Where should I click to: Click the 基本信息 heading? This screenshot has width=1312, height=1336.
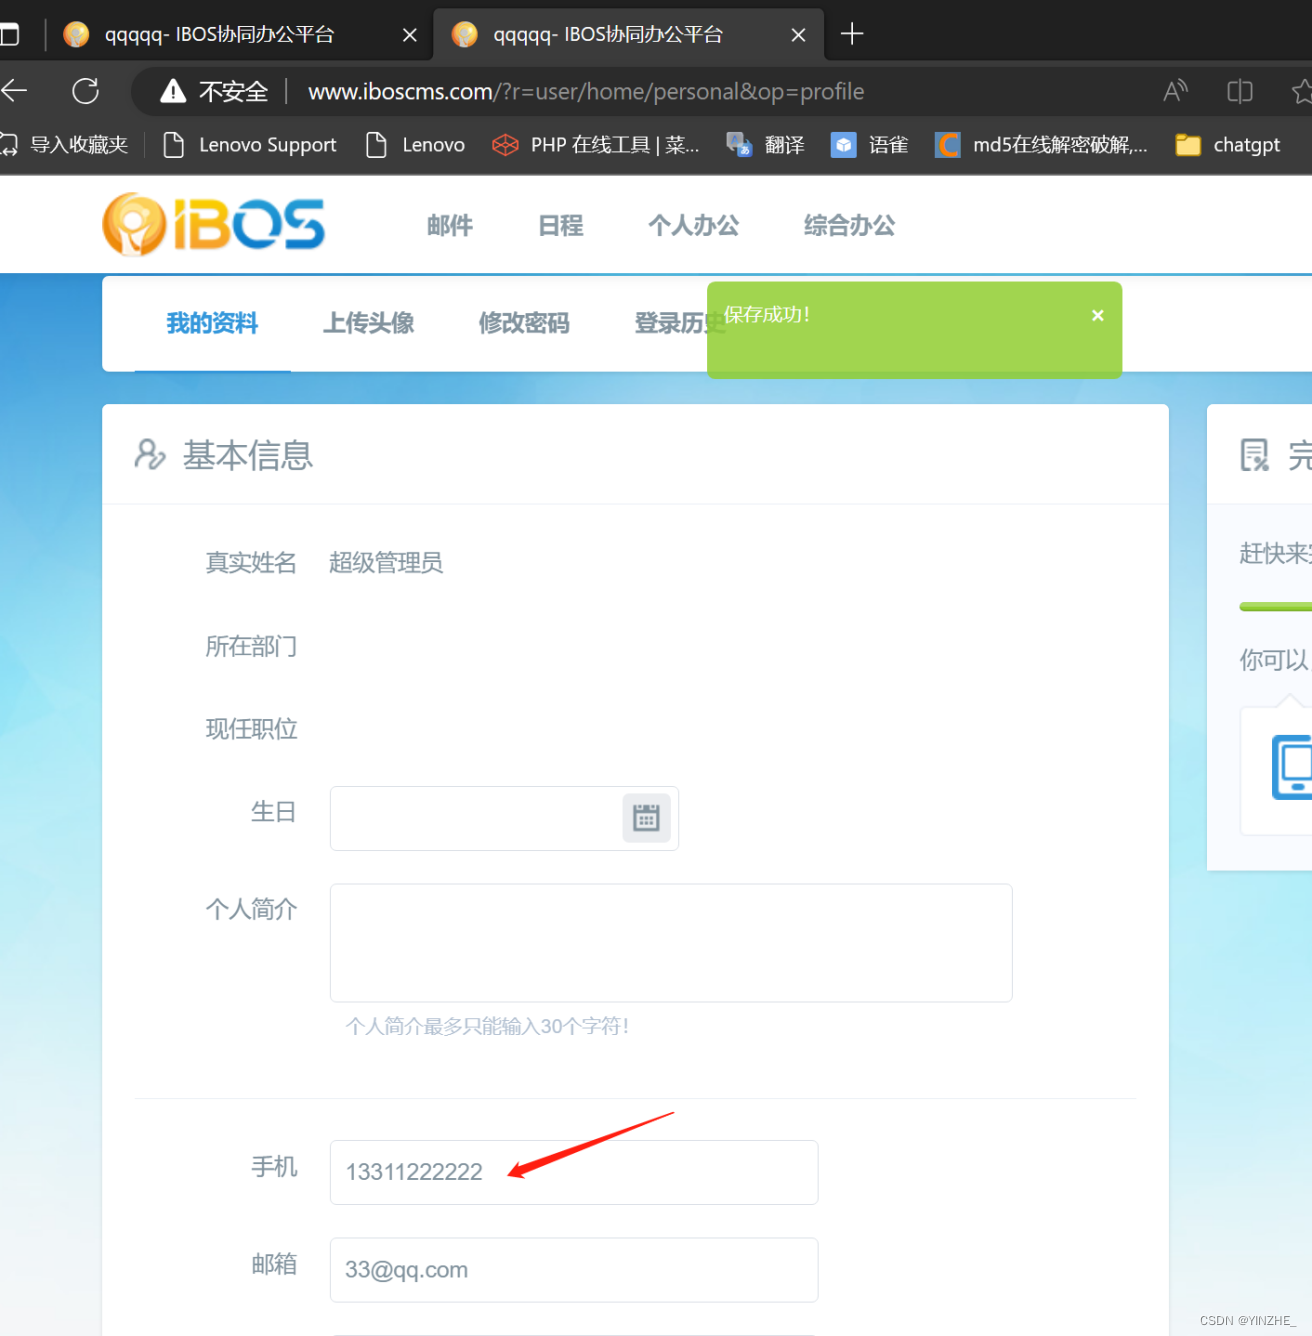pos(248,455)
